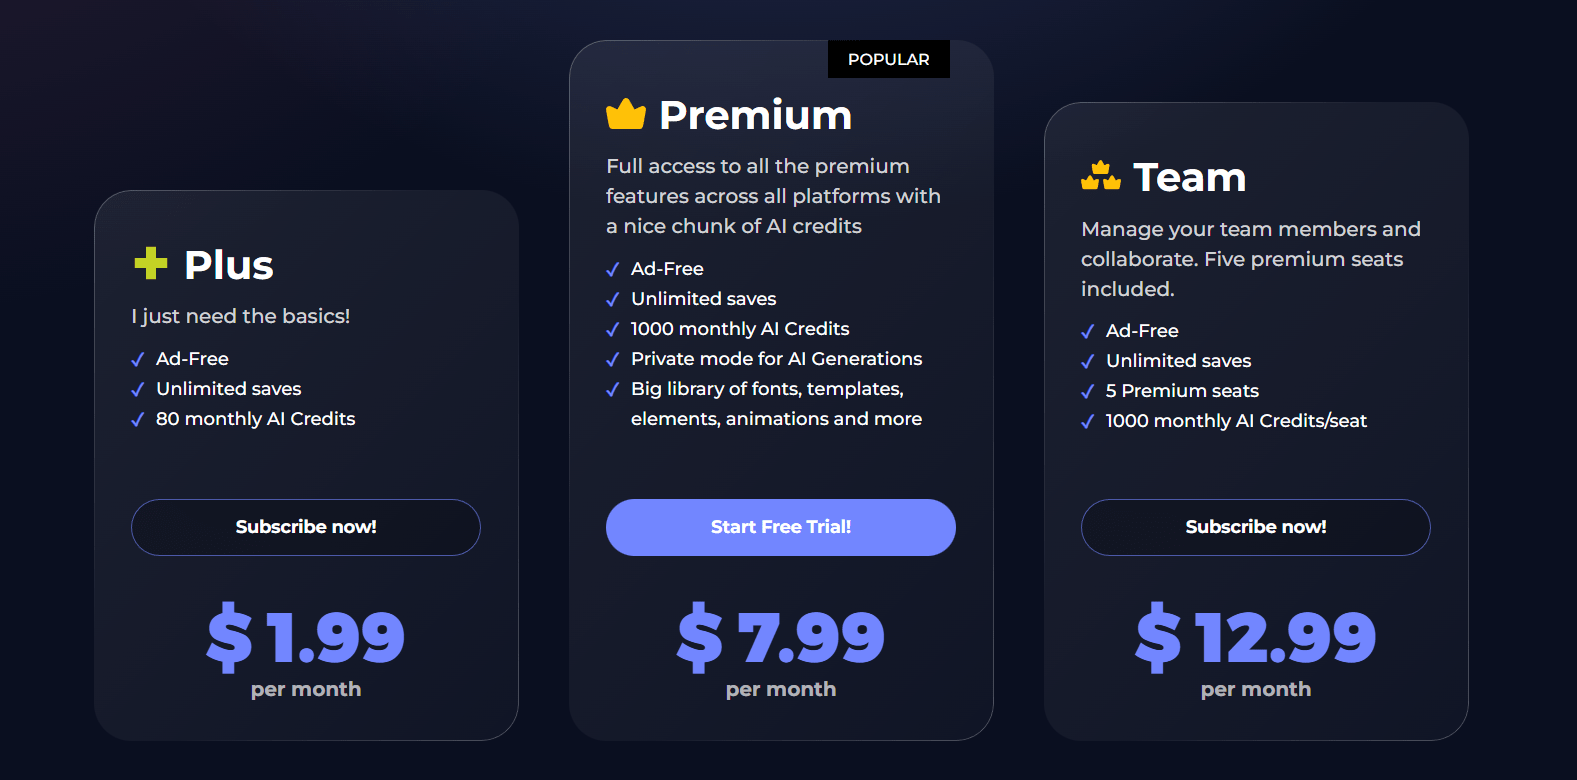The height and width of the screenshot is (780, 1577).
Task: Subscribe now to the Team plan
Action: tap(1256, 527)
